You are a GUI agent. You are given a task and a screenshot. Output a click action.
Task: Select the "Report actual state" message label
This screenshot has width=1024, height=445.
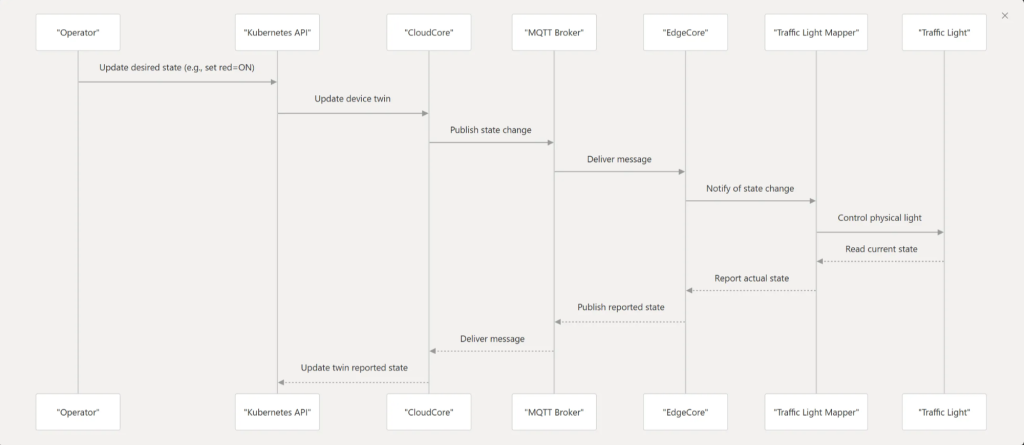click(x=751, y=278)
